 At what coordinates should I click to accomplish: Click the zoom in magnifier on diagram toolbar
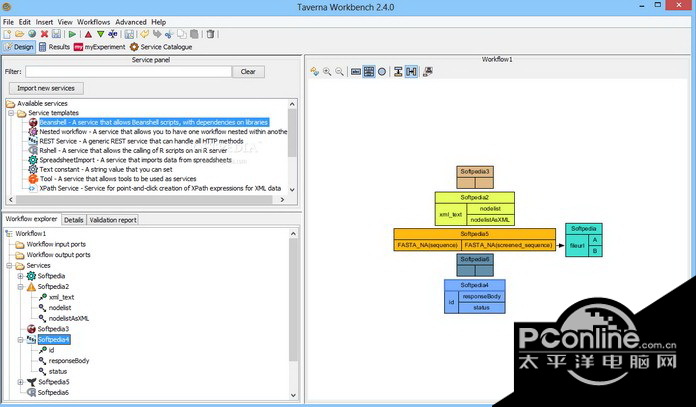click(327, 72)
